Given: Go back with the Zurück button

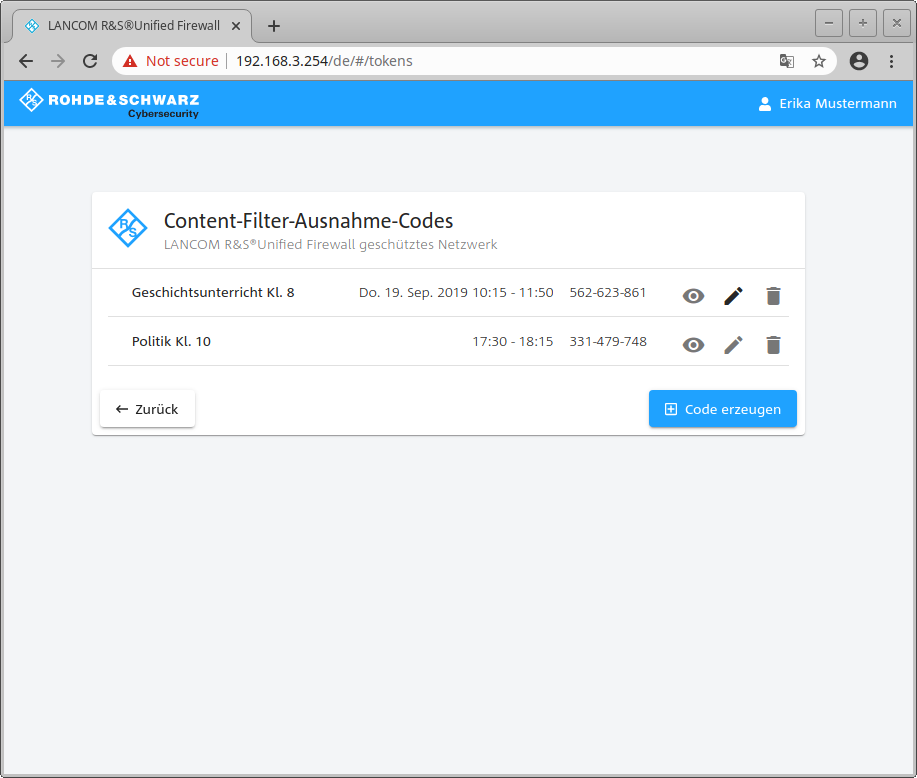Looking at the screenshot, I should coord(147,409).
